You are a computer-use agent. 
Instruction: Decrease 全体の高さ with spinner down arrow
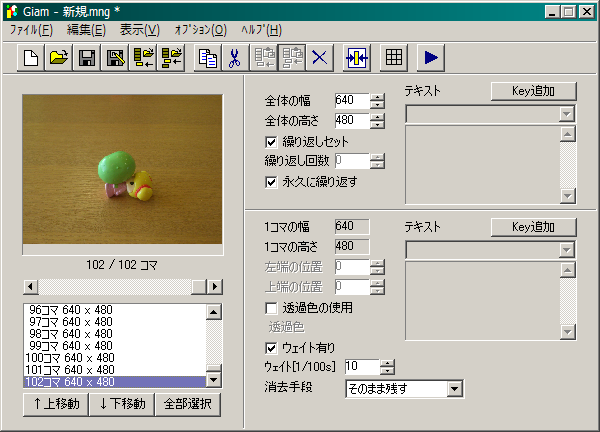(x=378, y=125)
